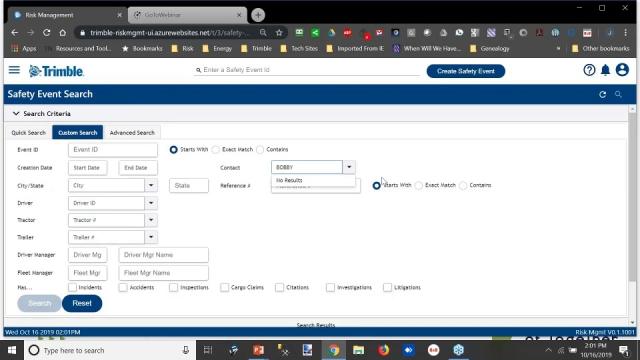Open Firefox from the taskbar
The width and height of the screenshot is (640, 360).
(383, 350)
